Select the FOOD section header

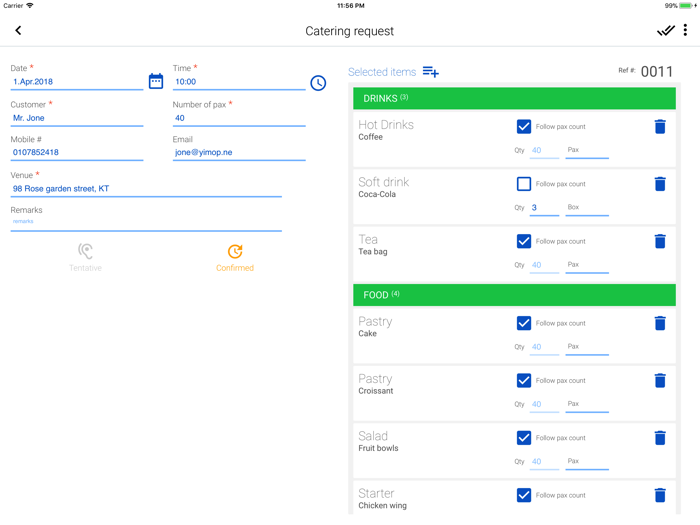[514, 295]
